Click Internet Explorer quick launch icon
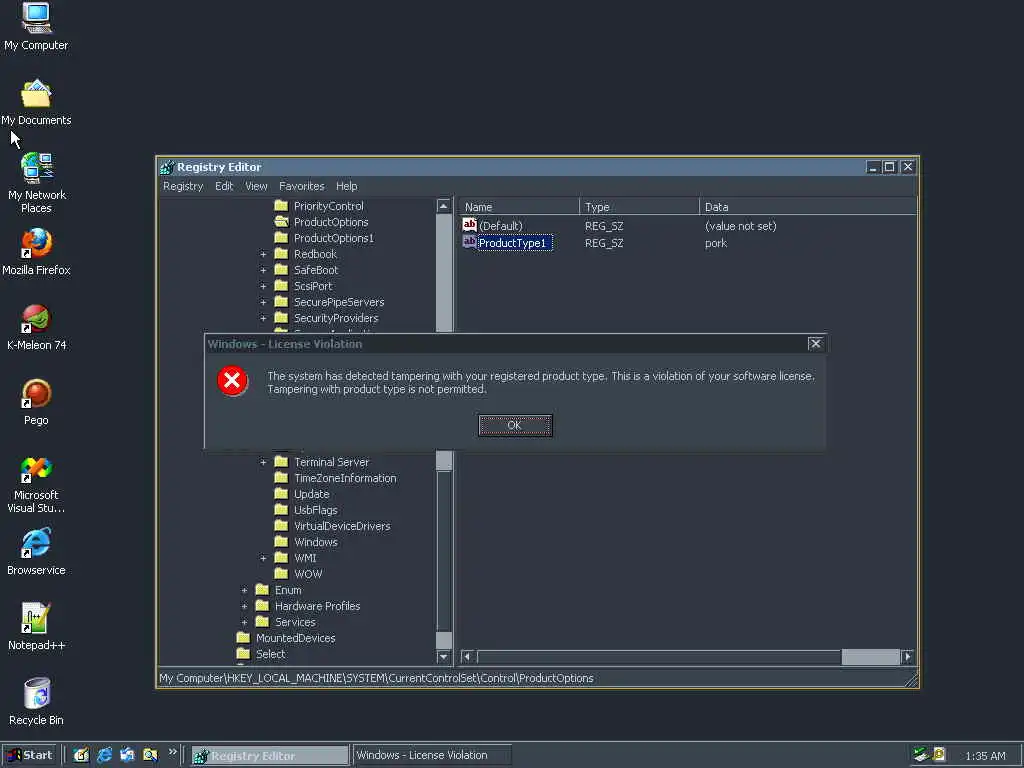 coord(104,756)
